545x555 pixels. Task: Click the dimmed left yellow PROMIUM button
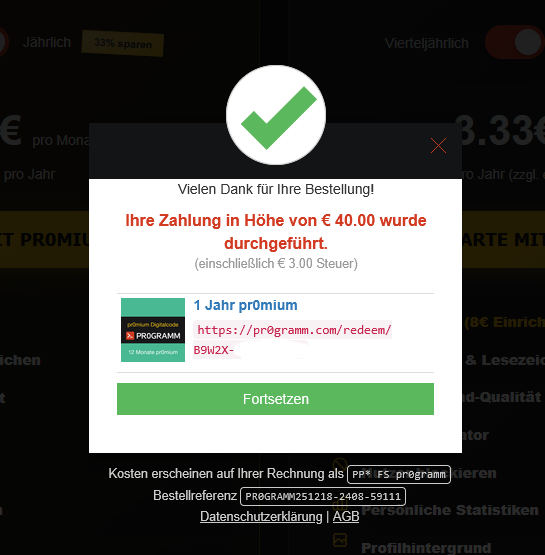(44, 240)
